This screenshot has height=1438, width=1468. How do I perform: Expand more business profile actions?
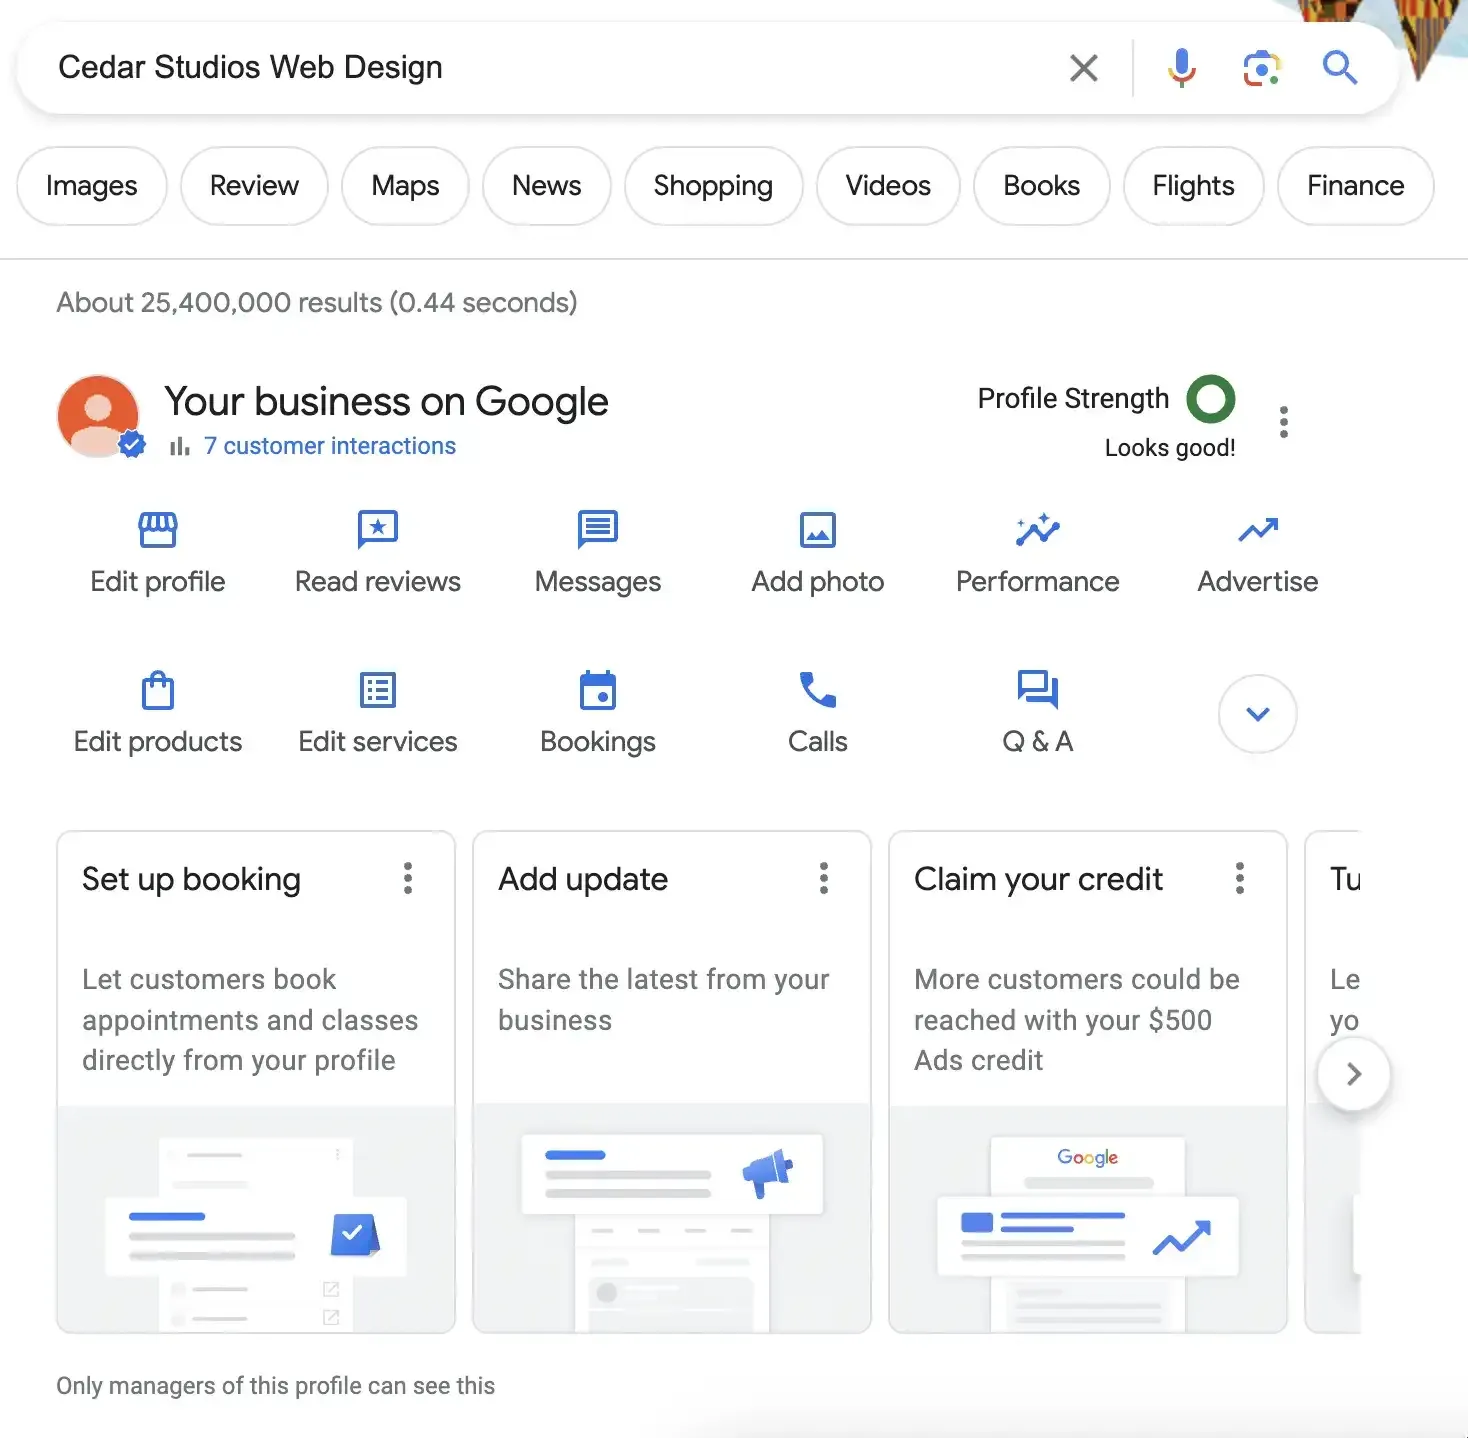1257,713
